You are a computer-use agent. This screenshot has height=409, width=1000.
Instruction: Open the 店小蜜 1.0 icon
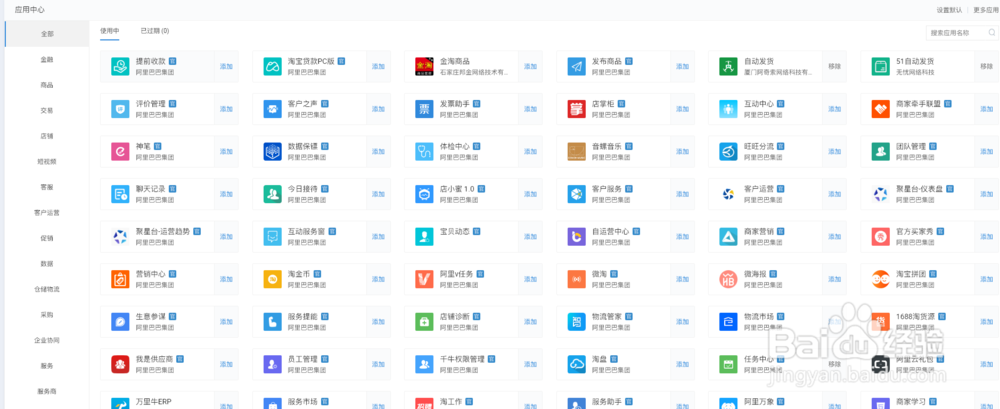coord(424,194)
